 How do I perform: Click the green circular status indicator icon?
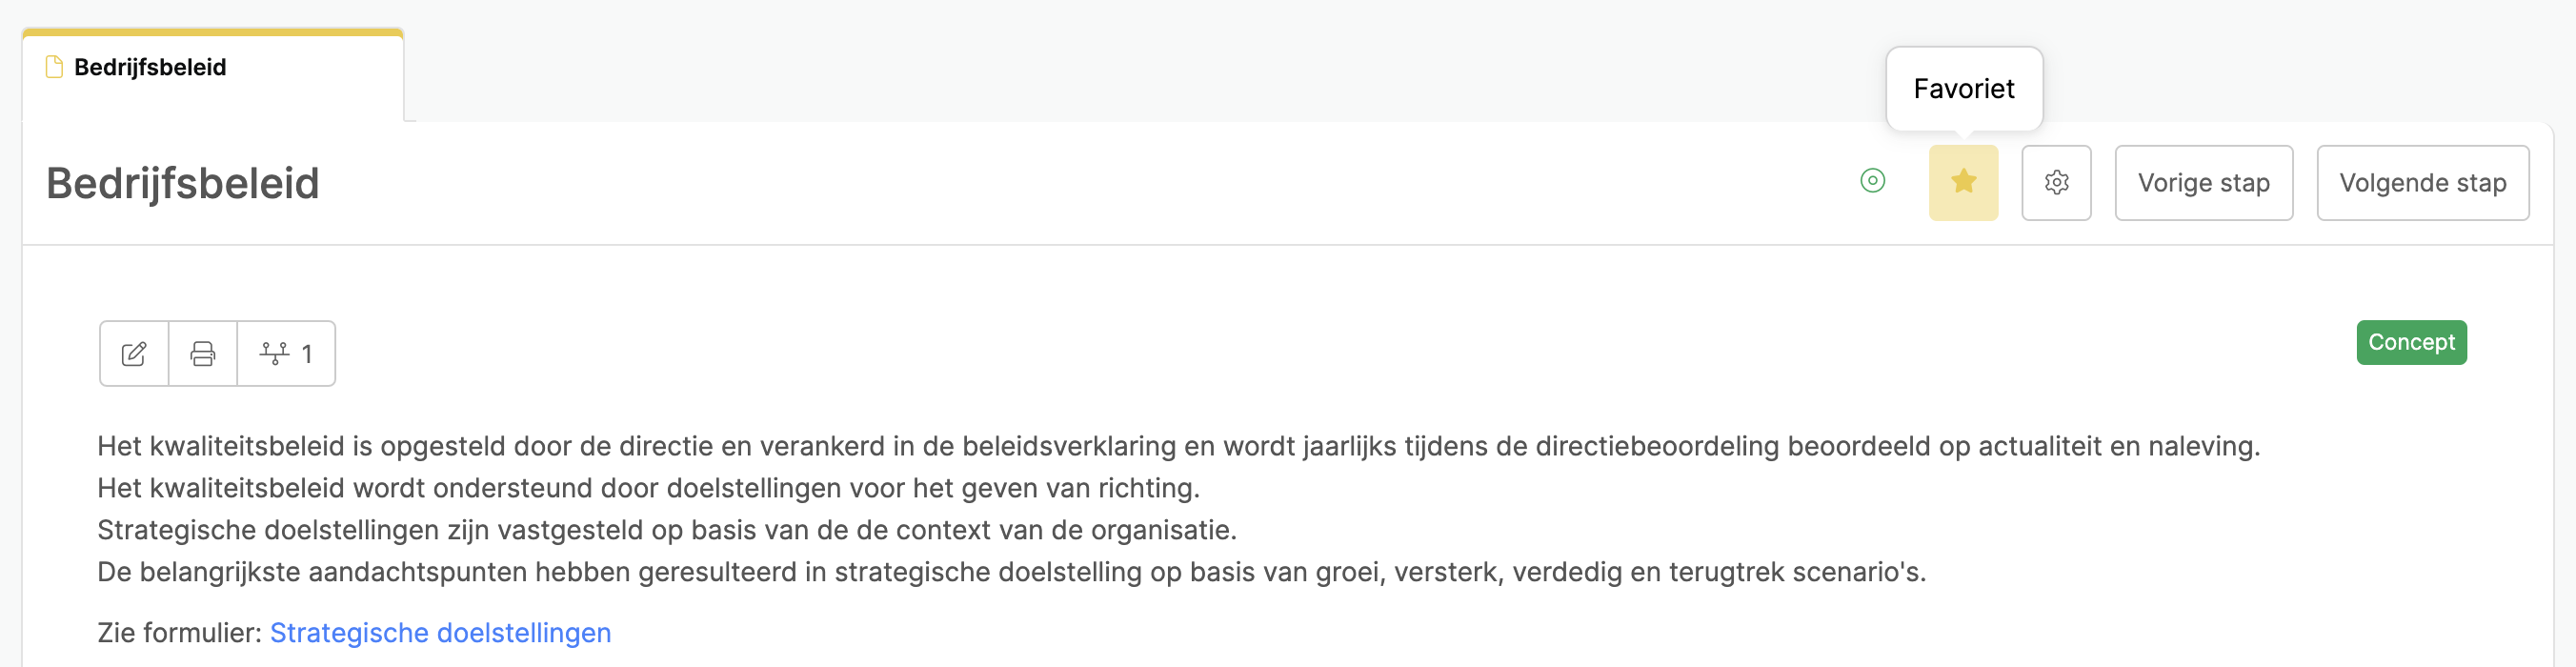(1872, 181)
